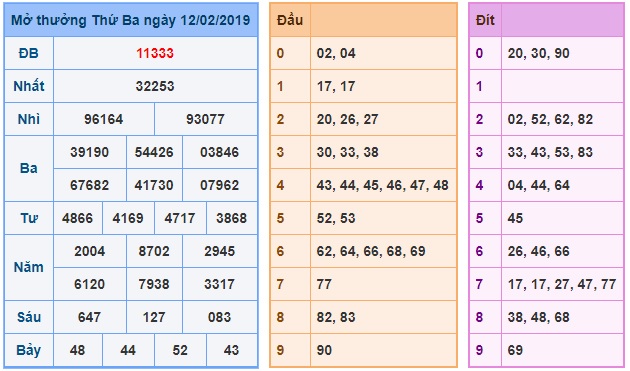Select Đít row values '20, 30, 90'

538,53
